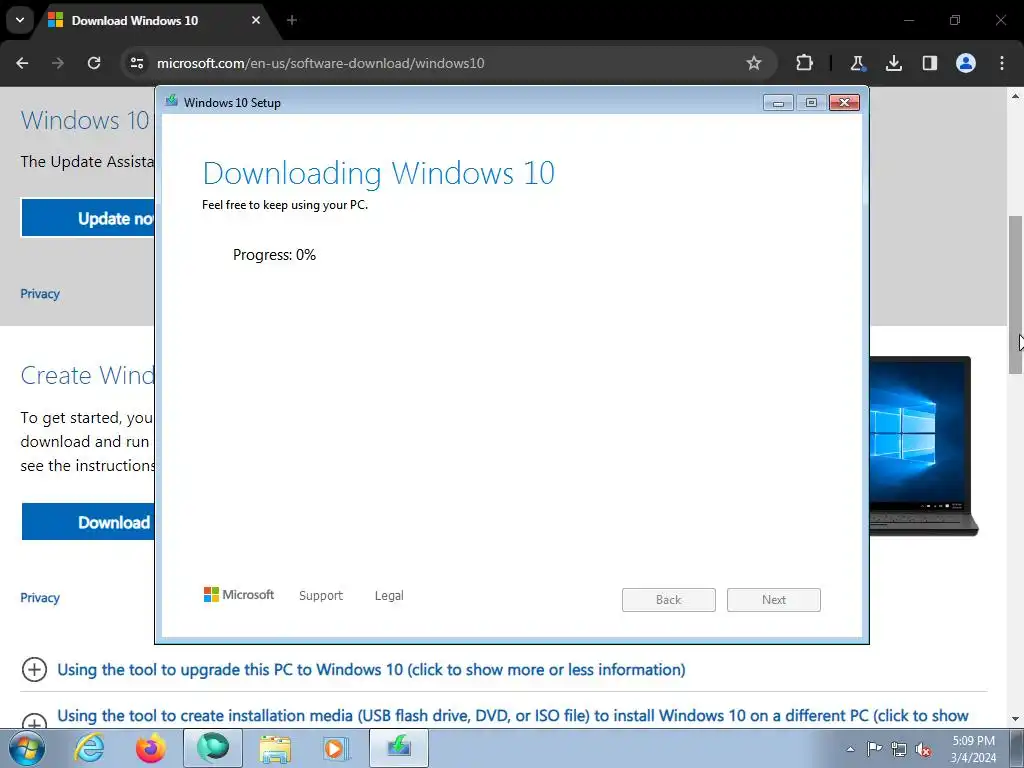Open Legal link in Setup window

pos(389,595)
